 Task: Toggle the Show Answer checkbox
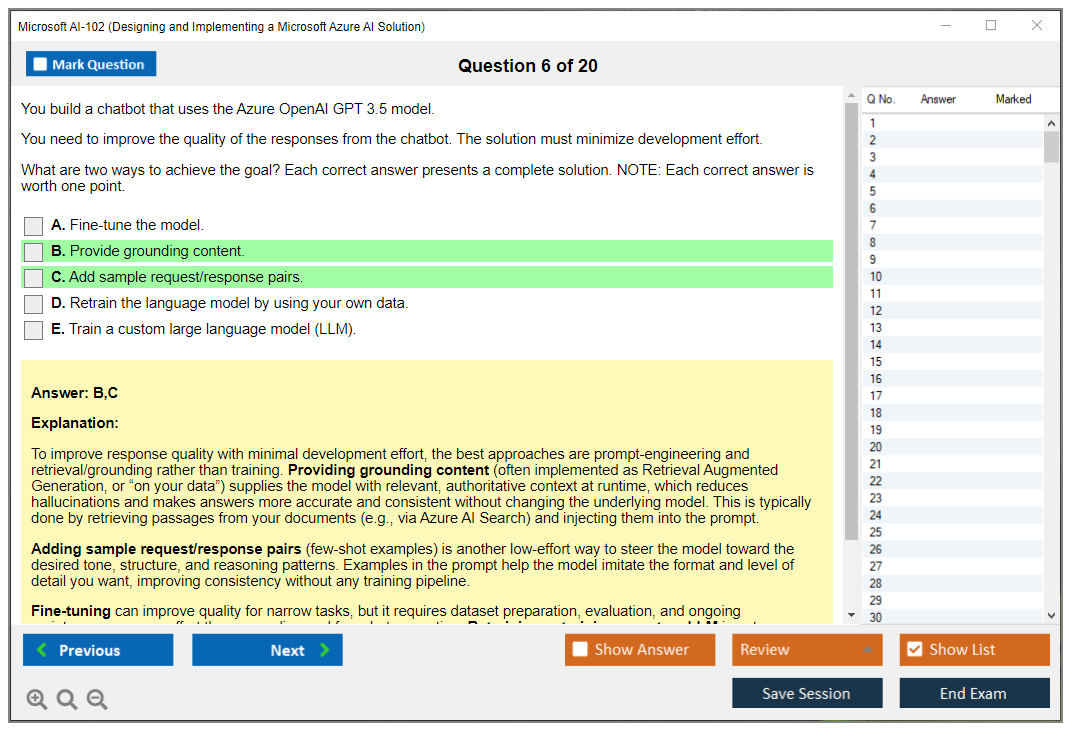point(580,650)
